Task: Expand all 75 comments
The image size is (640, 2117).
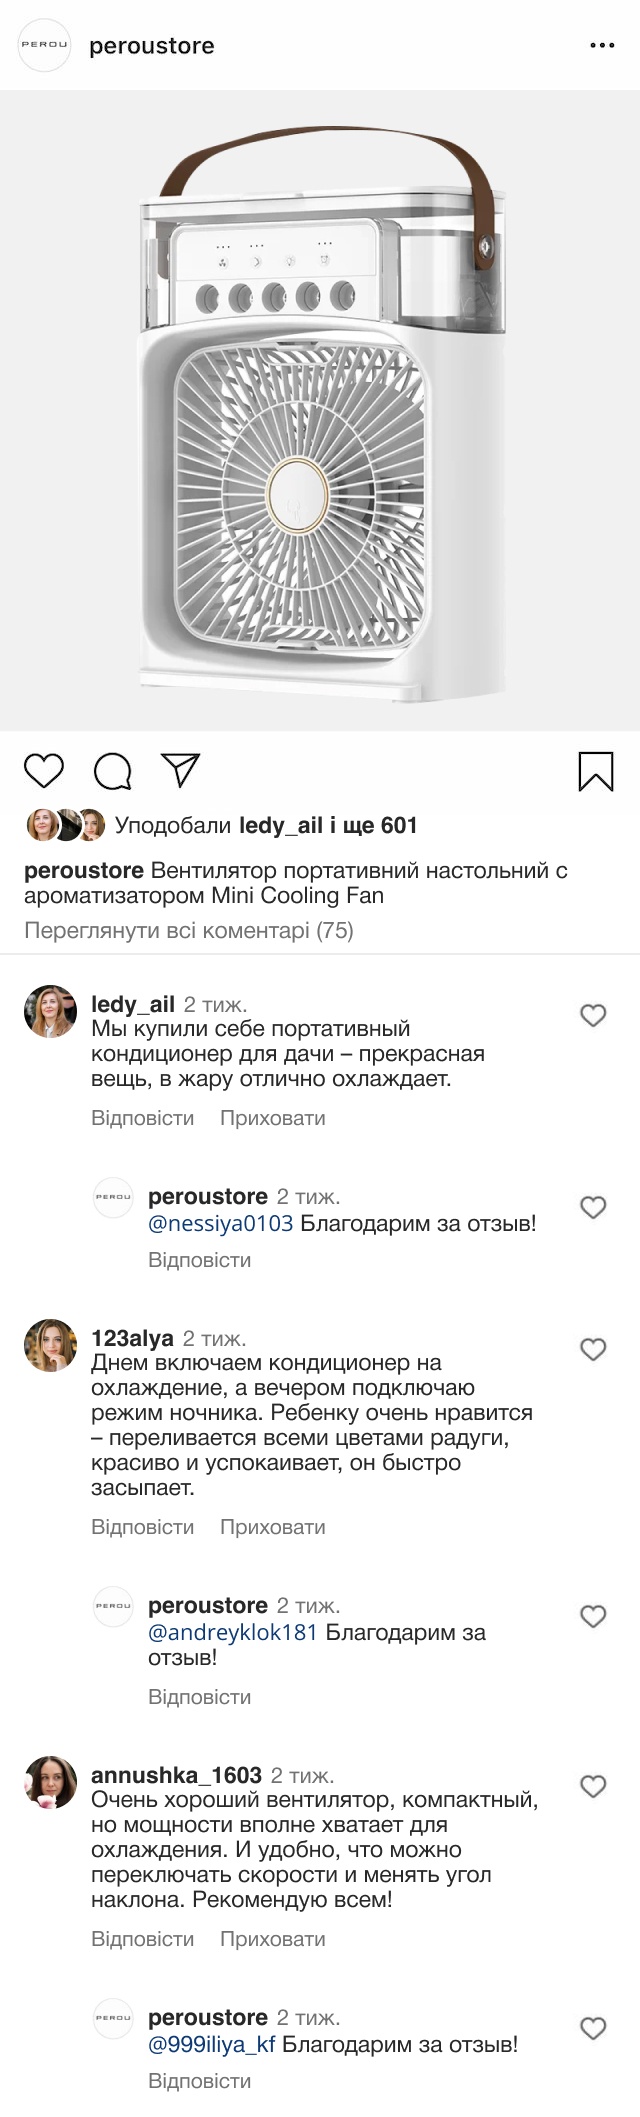Action: 189,931
